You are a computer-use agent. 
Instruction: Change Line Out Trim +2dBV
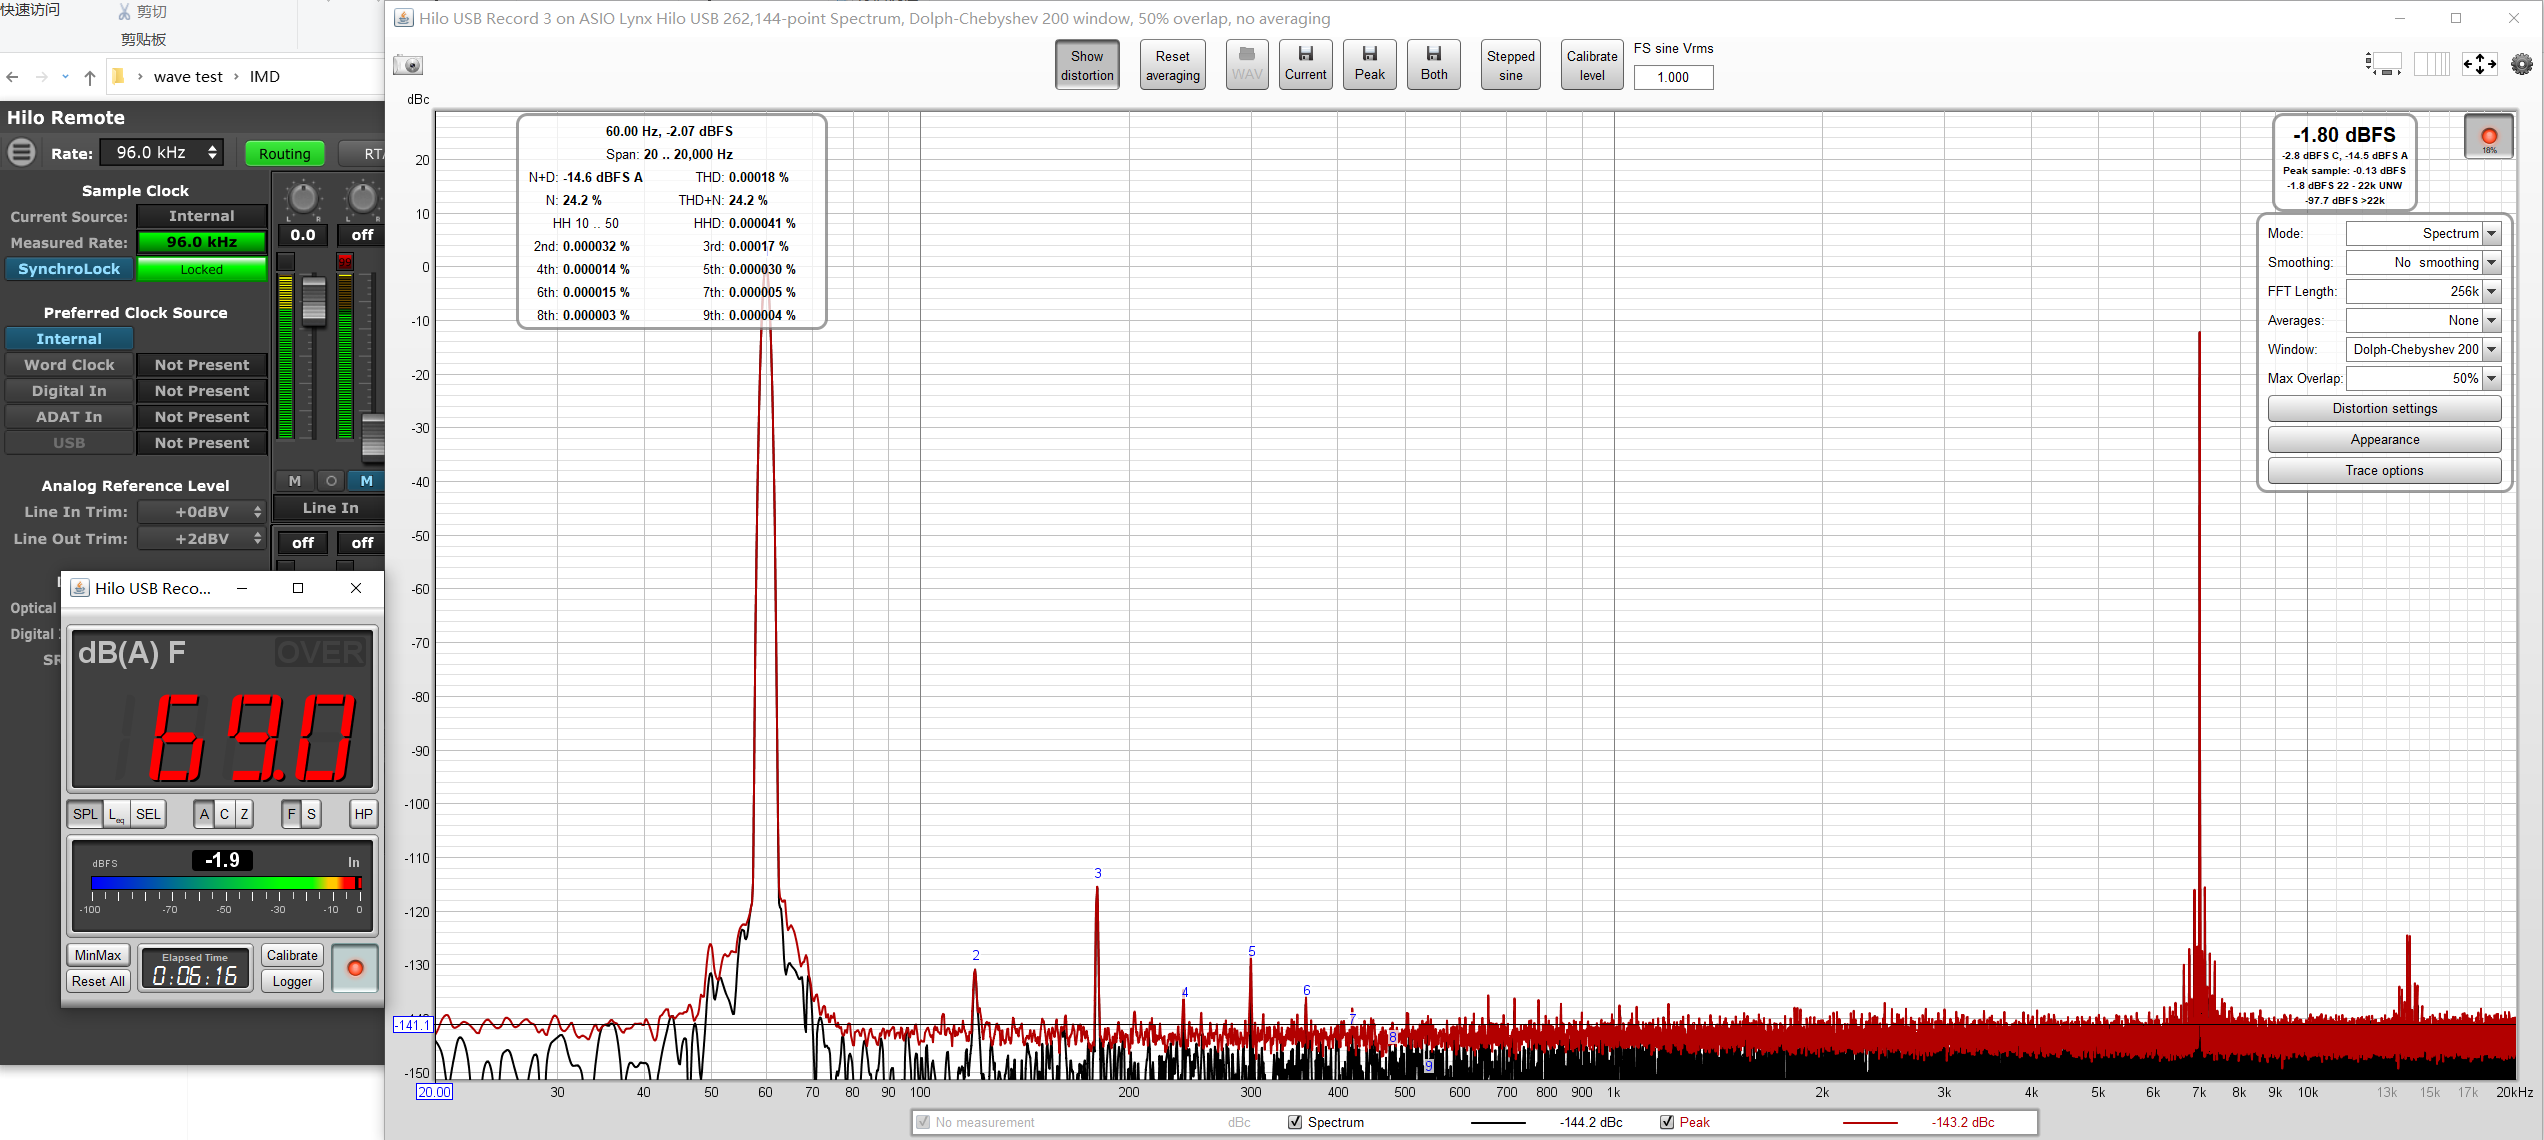coord(202,539)
